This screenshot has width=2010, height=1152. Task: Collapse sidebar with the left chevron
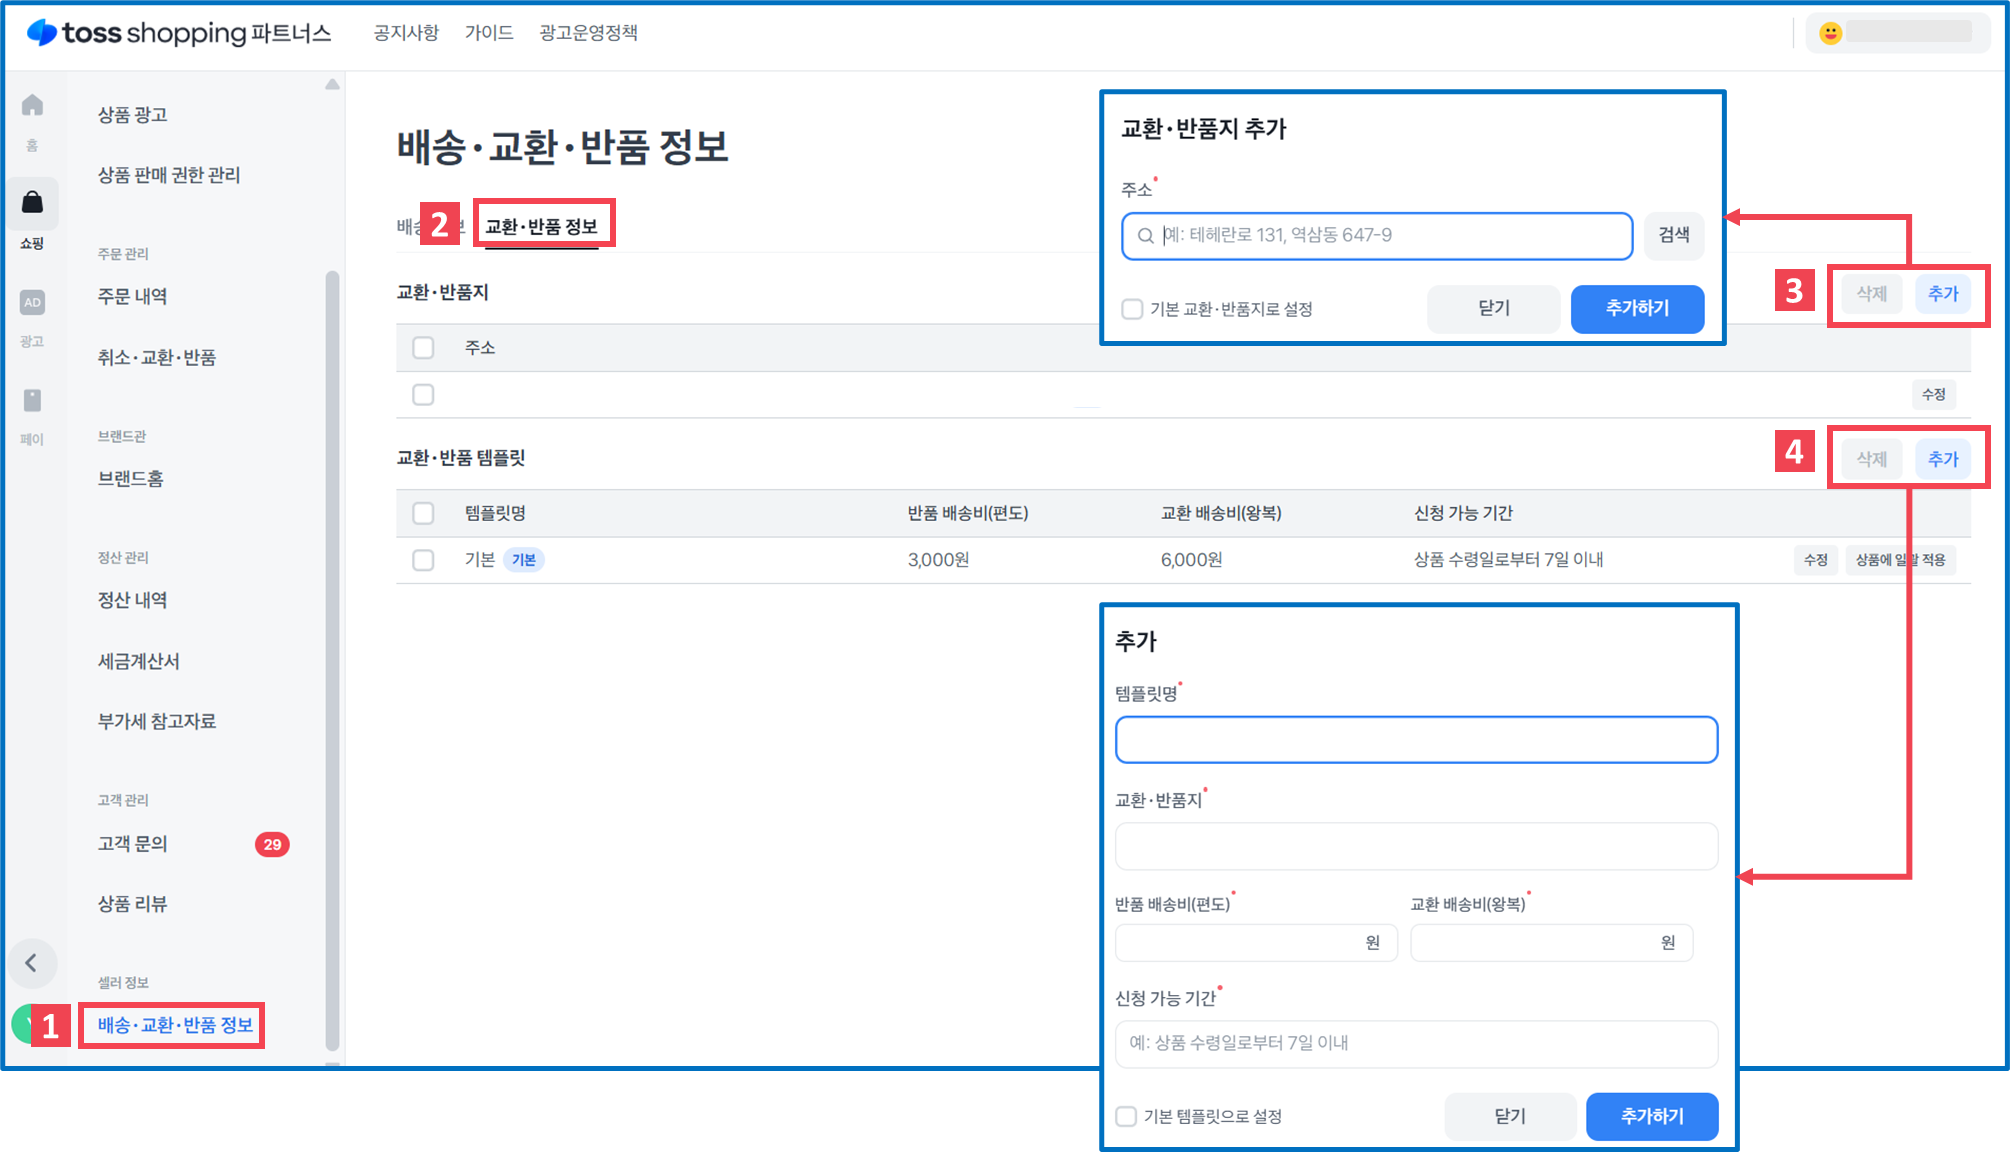tap(32, 963)
